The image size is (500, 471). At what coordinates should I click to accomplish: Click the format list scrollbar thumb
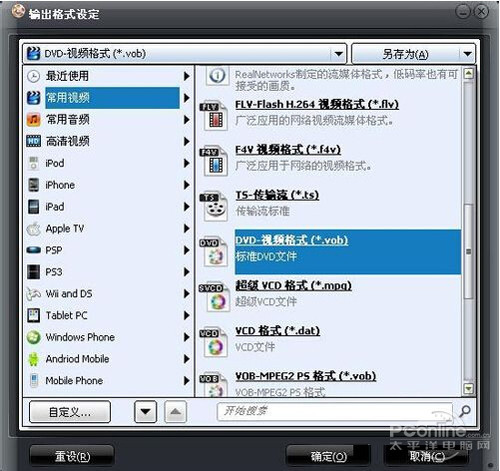pos(468,251)
